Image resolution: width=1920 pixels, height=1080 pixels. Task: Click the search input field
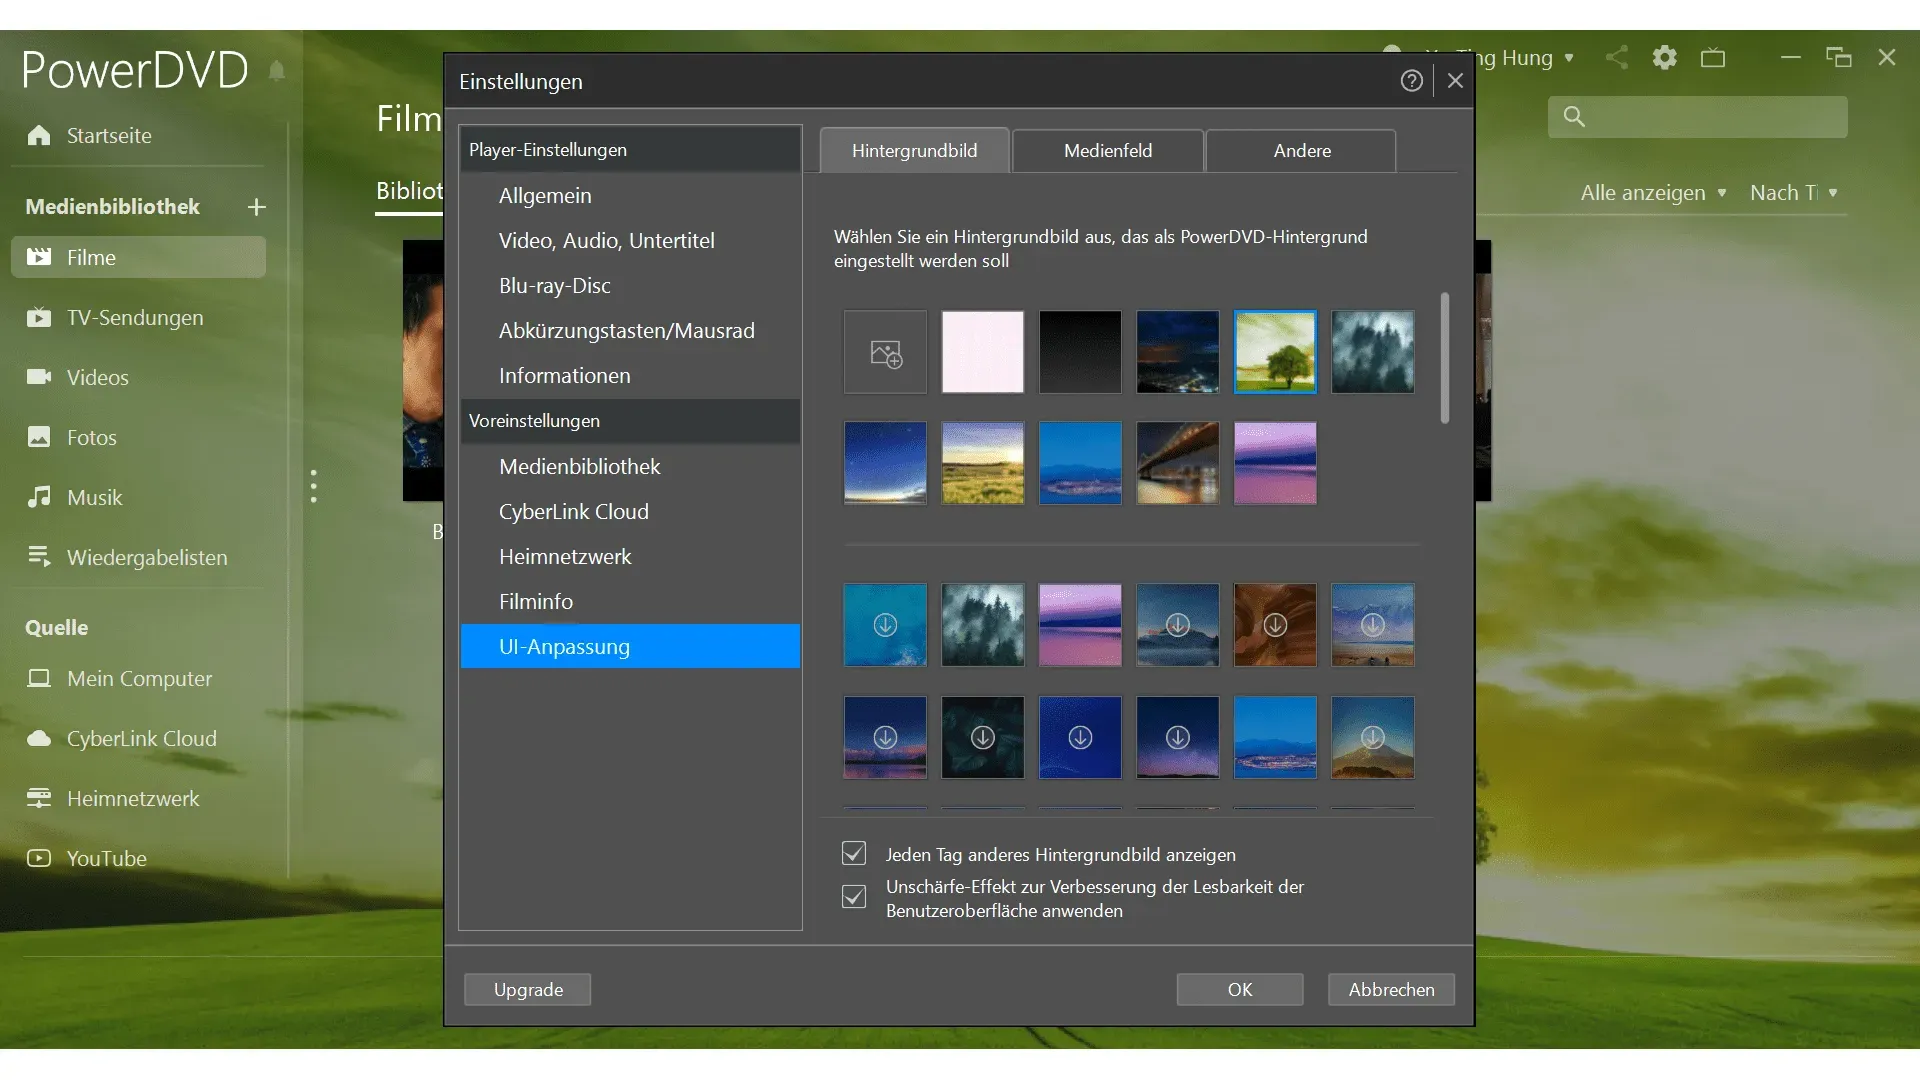tap(1698, 117)
